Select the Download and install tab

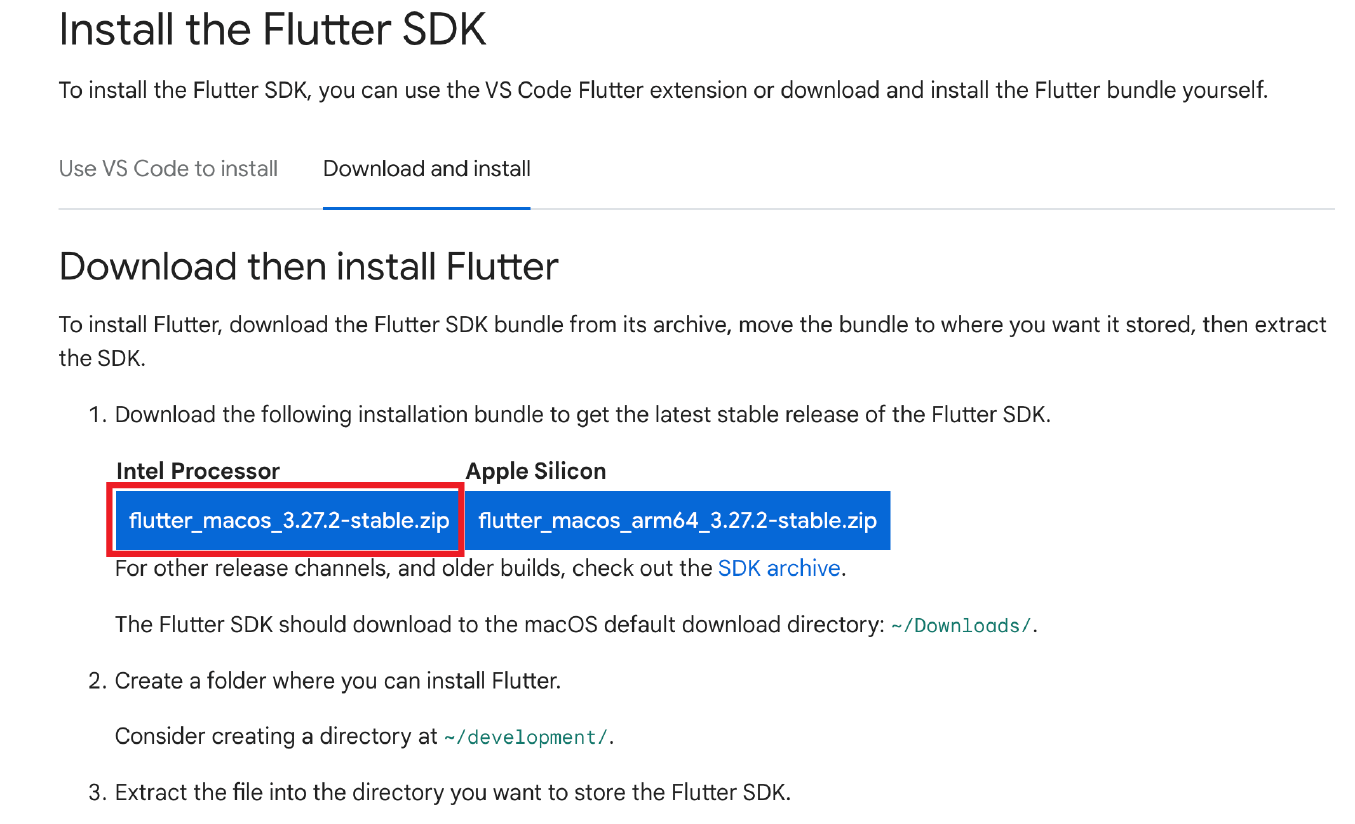pos(426,169)
